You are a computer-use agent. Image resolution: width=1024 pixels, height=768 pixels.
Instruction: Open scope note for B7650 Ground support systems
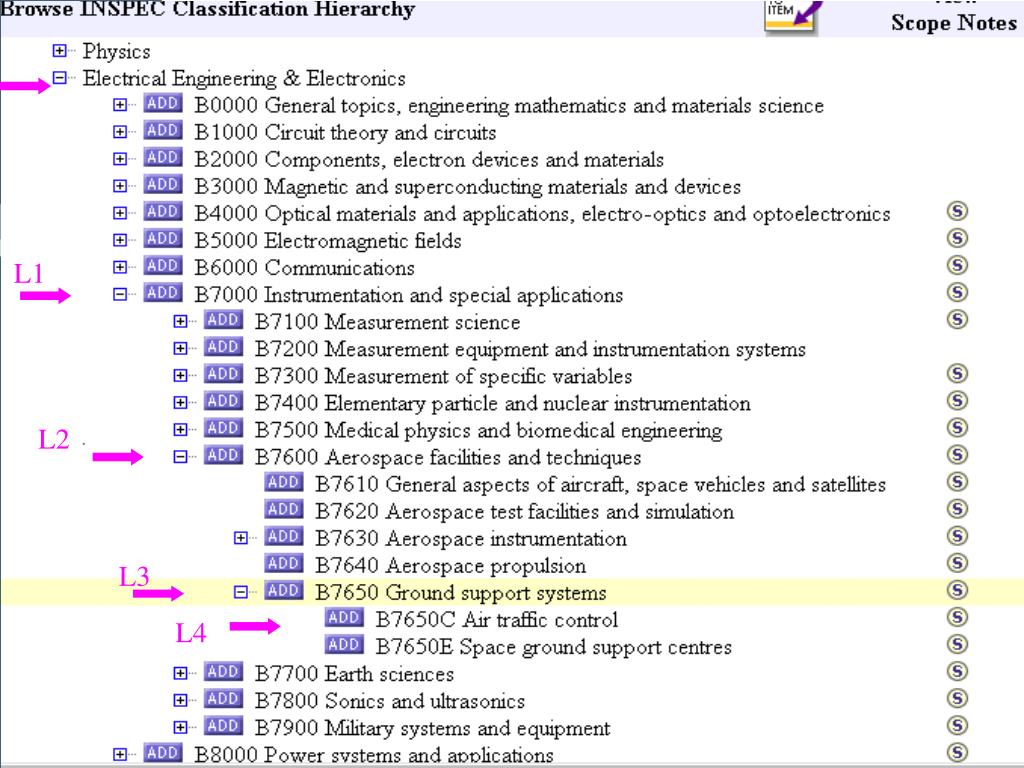coord(957,590)
